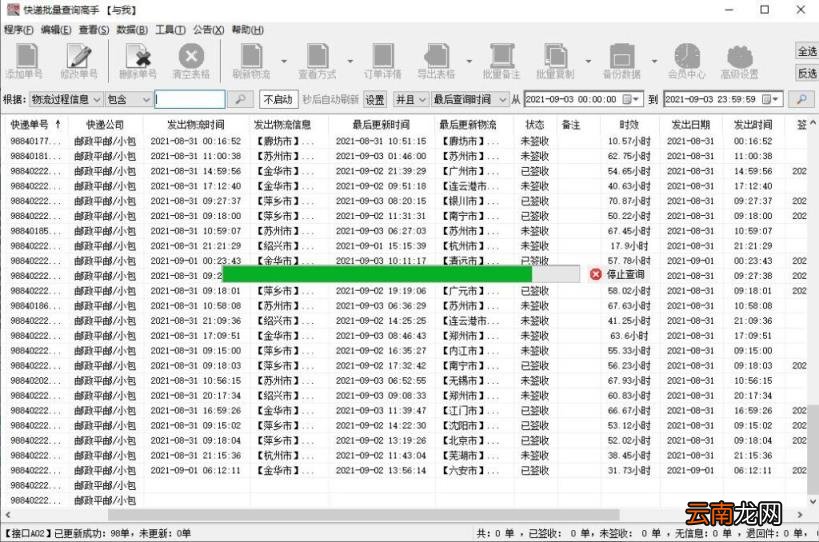Click the 62.75小时 cell
This screenshot has height=542, width=819.
[x=629, y=156]
